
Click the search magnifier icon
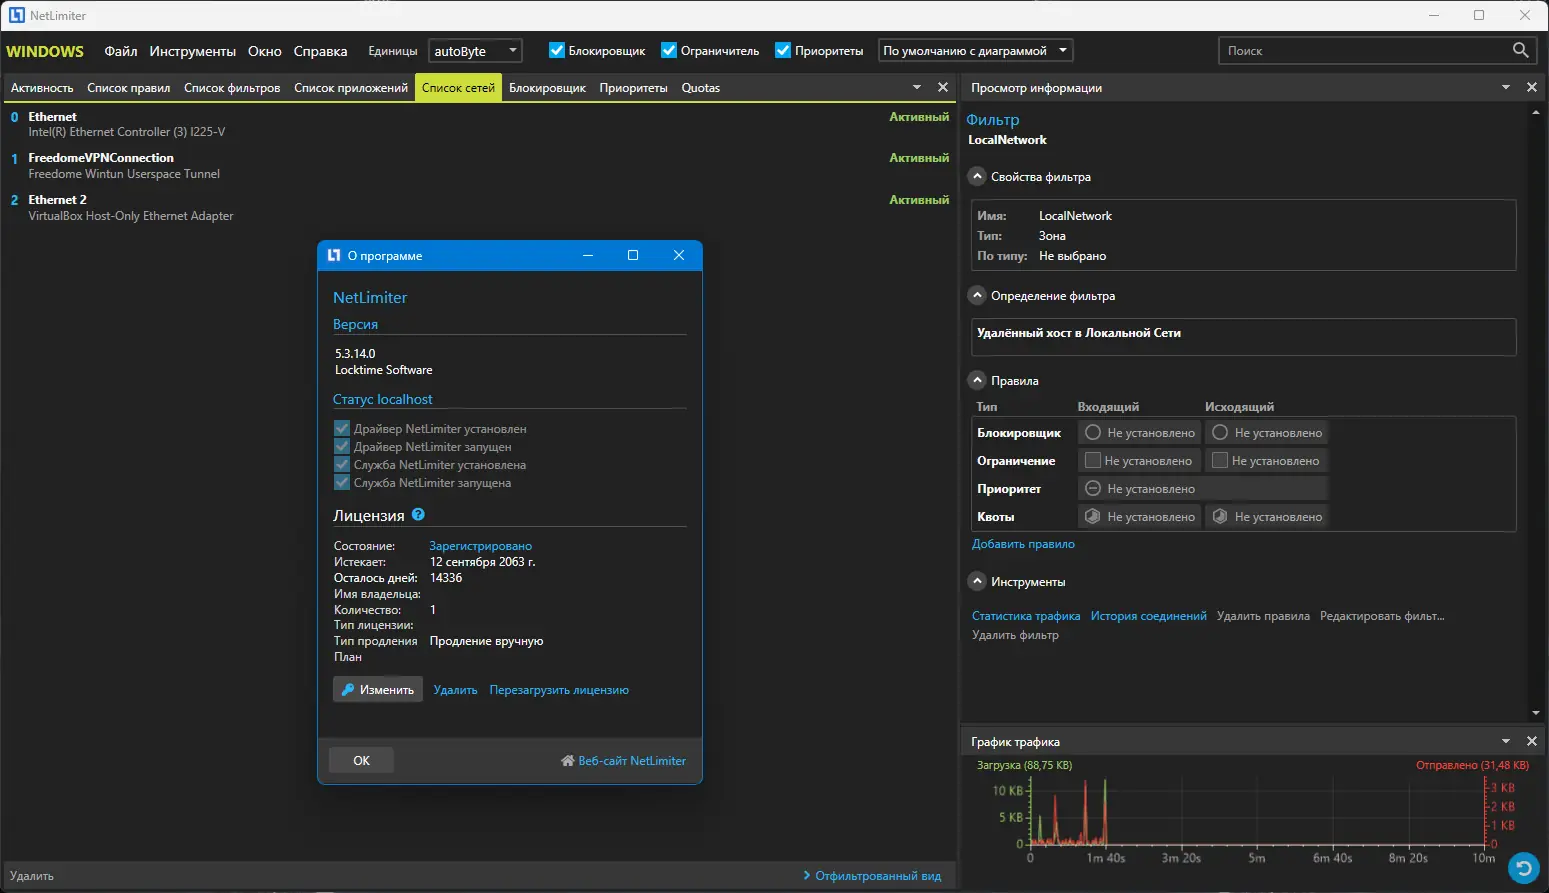[1520, 50]
